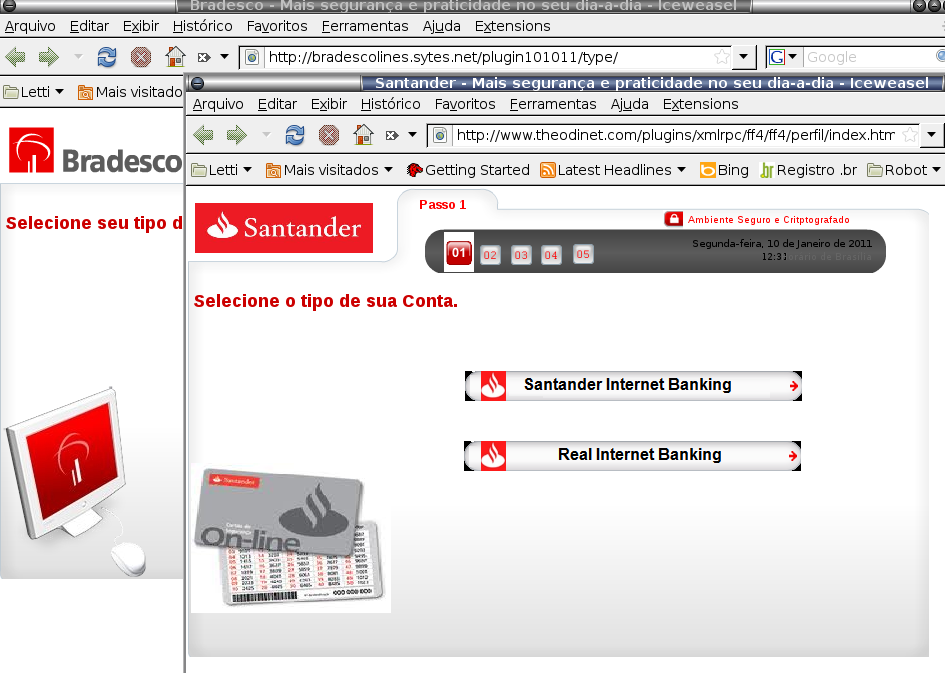Click Bradesco window URL field
Image resolution: width=945 pixels, height=673 pixels.
coord(488,57)
